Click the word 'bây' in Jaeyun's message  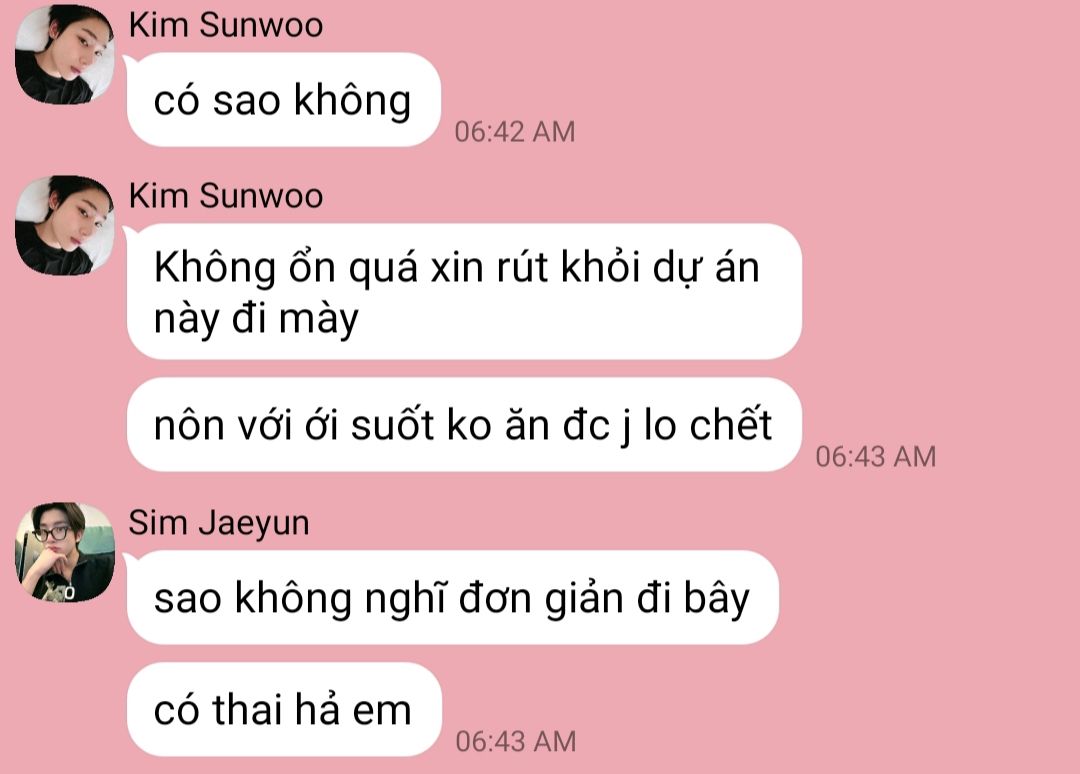point(716,598)
